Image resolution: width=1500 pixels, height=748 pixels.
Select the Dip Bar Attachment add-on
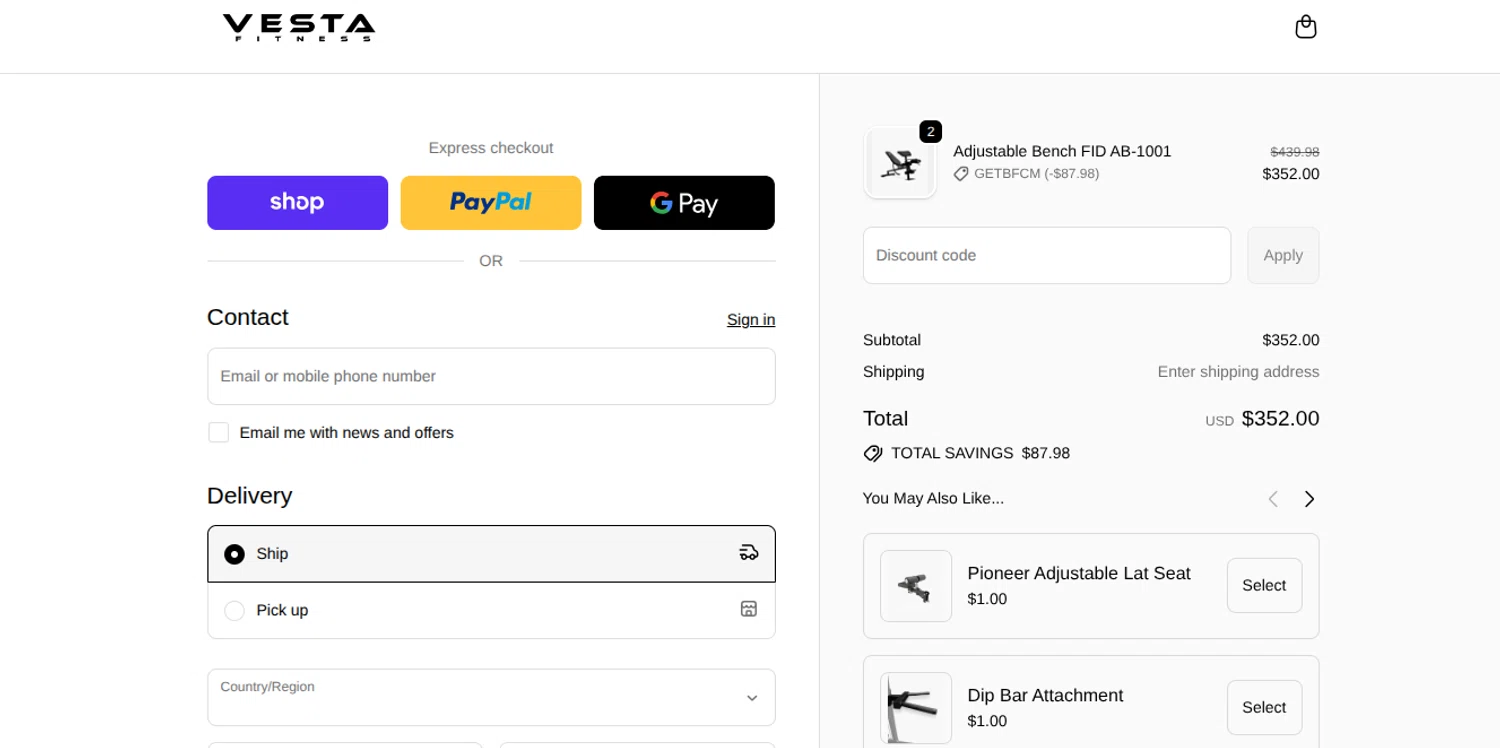(x=1264, y=707)
